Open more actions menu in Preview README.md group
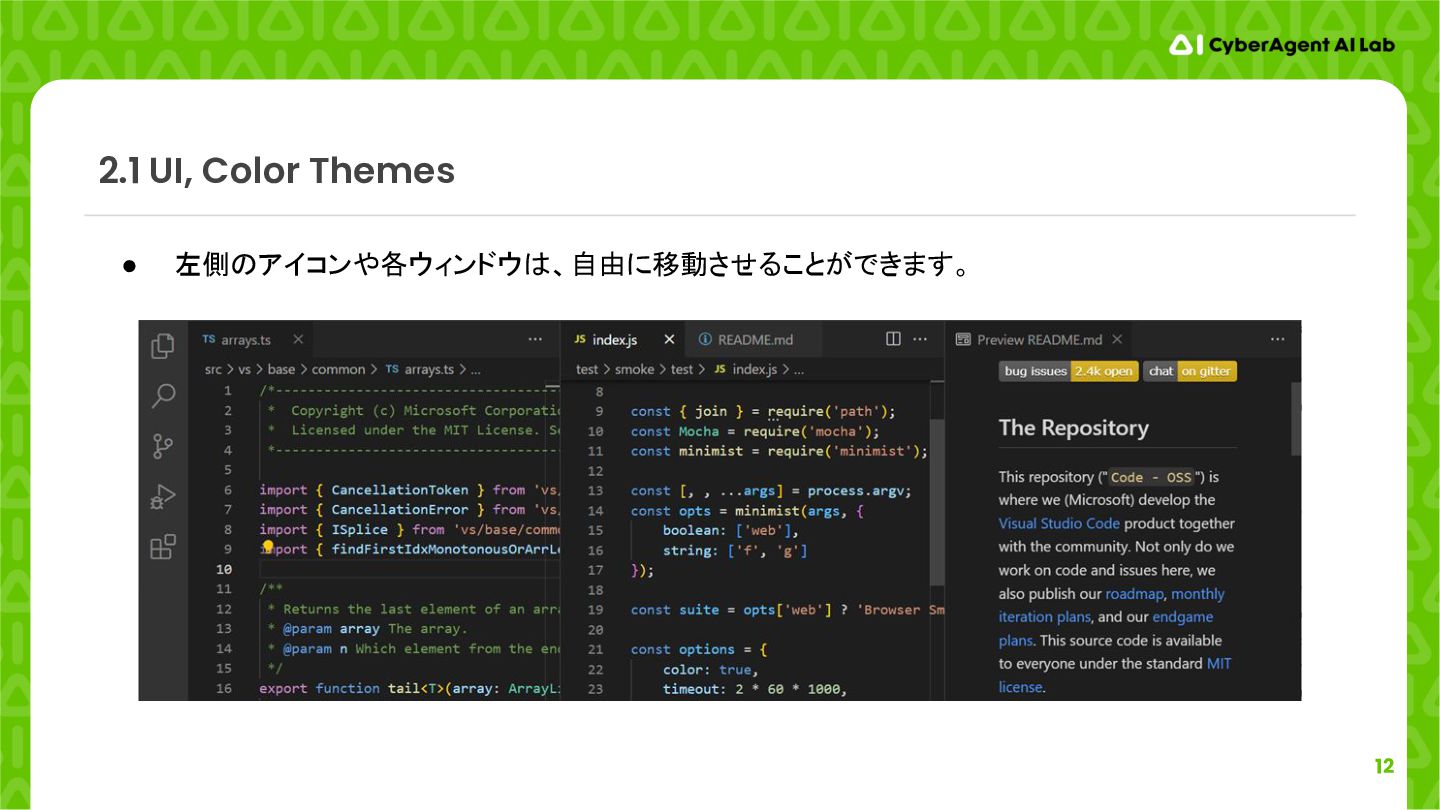The height and width of the screenshot is (810, 1440). [x=1277, y=340]
